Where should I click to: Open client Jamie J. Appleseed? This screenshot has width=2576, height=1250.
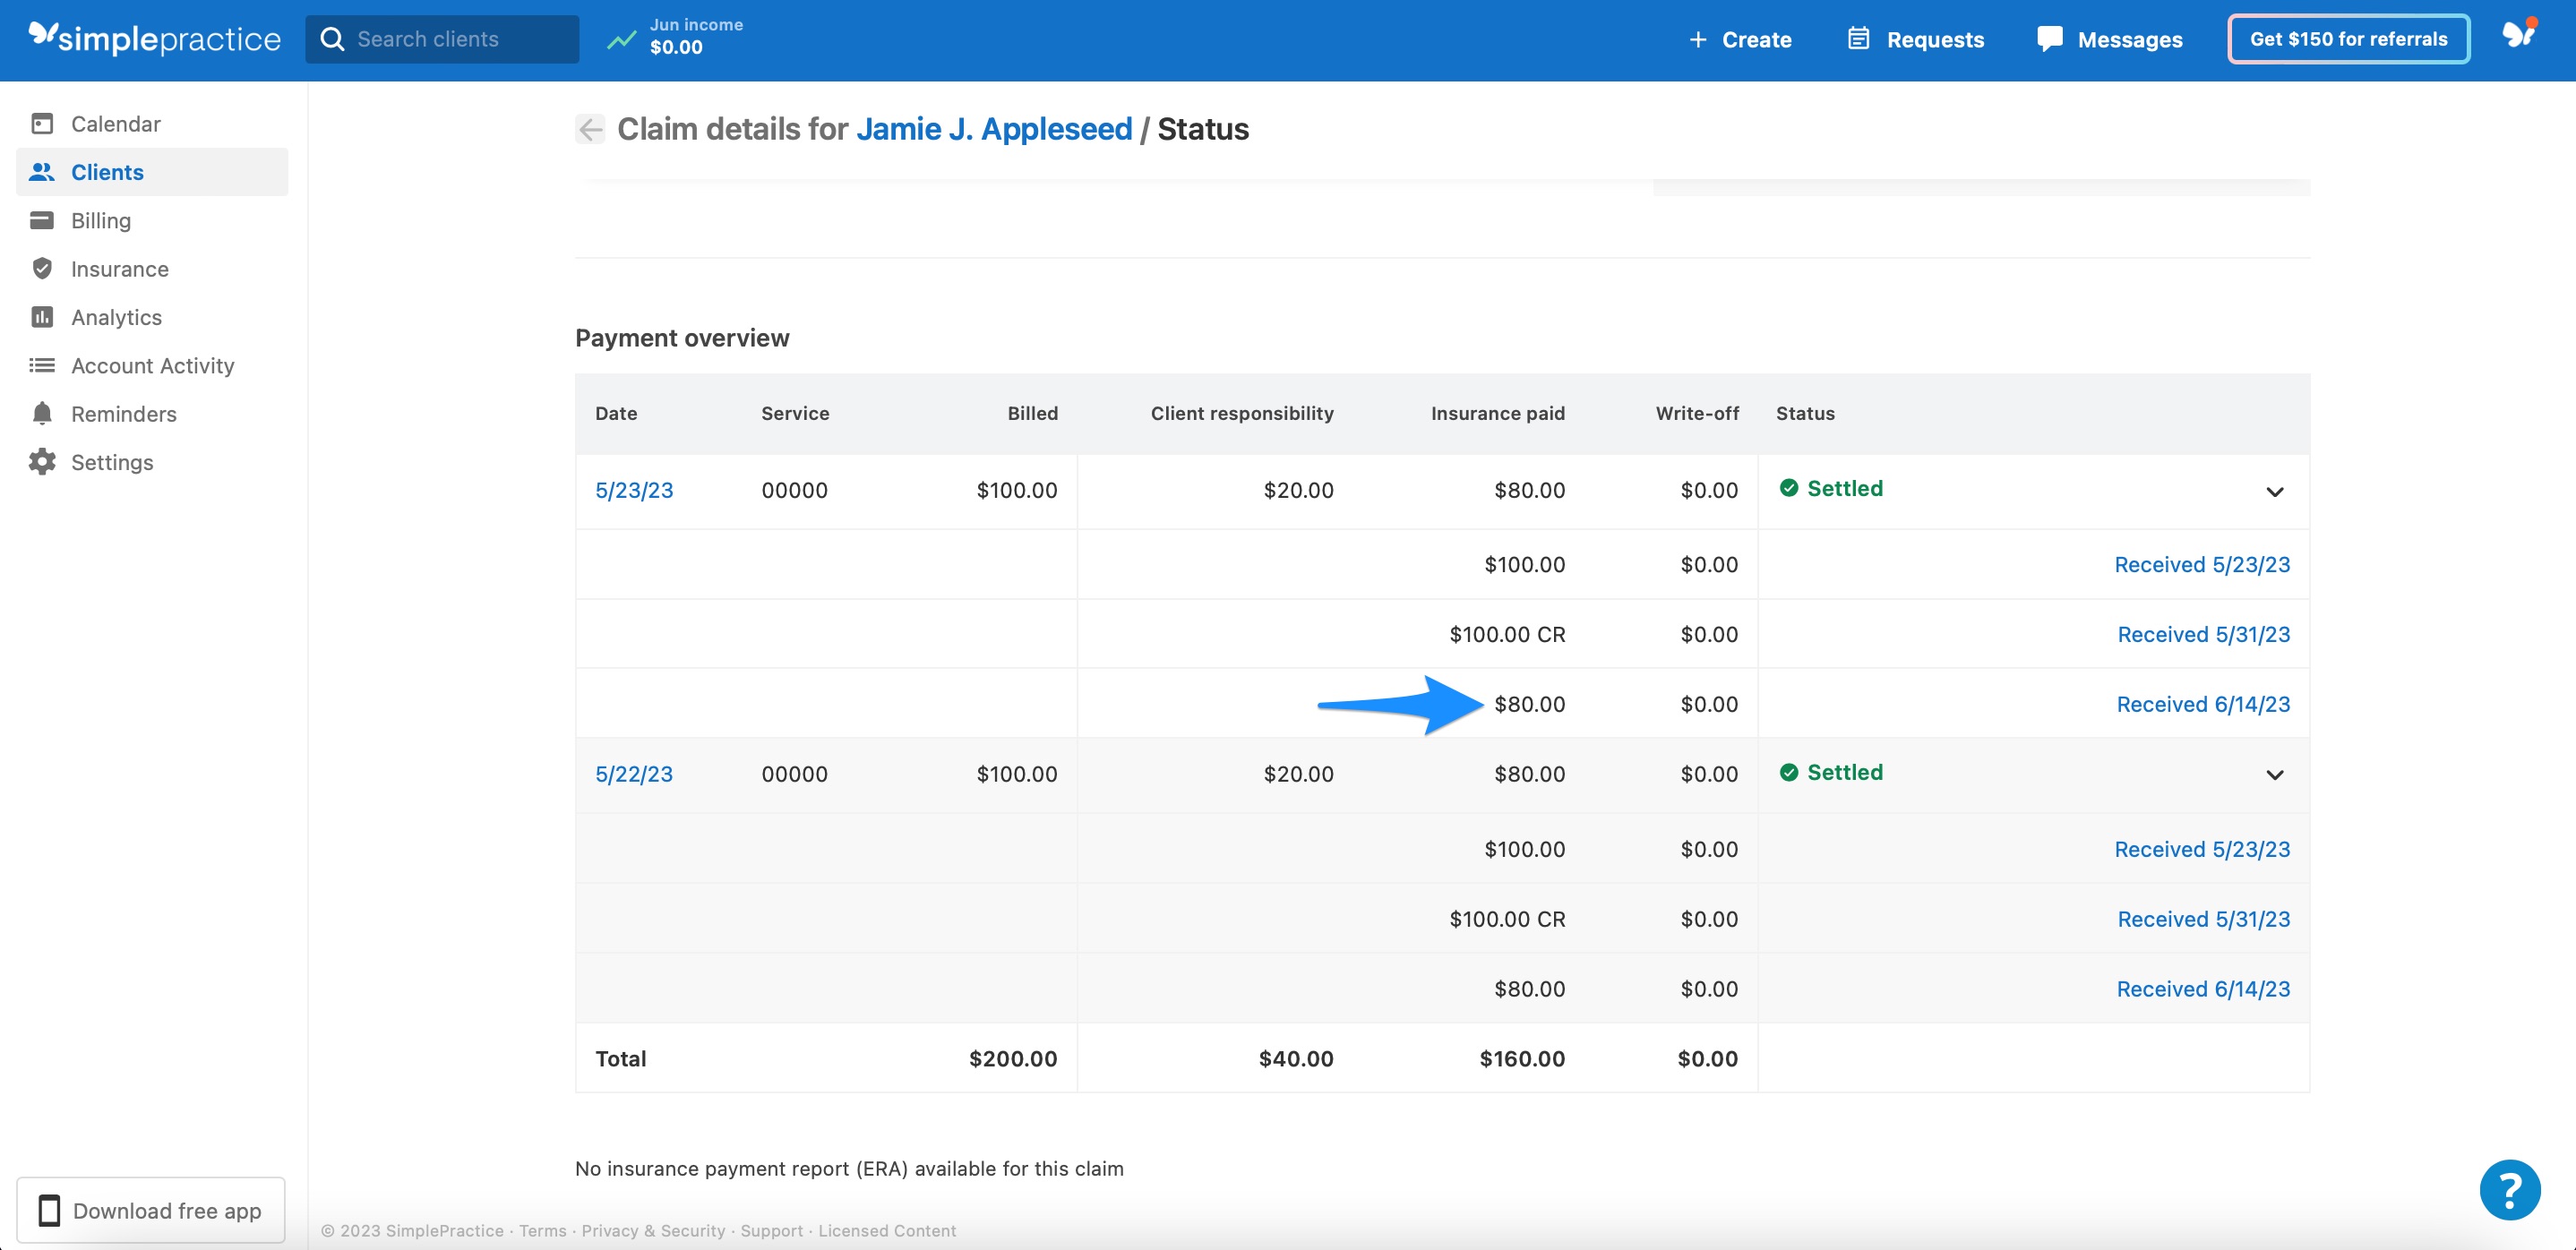coord(995,128)
